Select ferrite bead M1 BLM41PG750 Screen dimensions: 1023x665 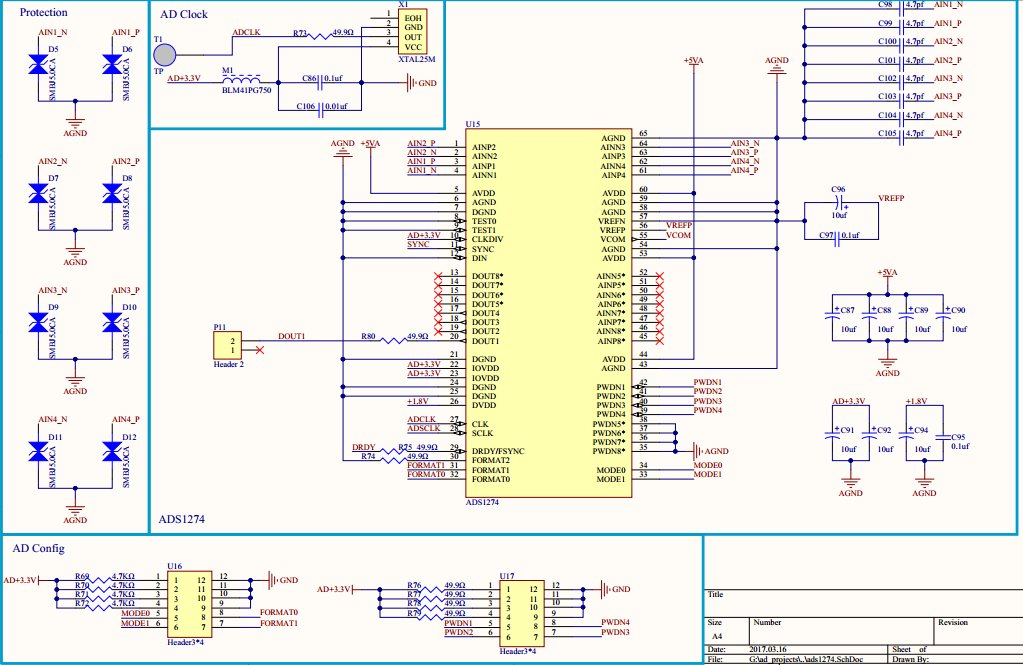click(x=241, y=79)
